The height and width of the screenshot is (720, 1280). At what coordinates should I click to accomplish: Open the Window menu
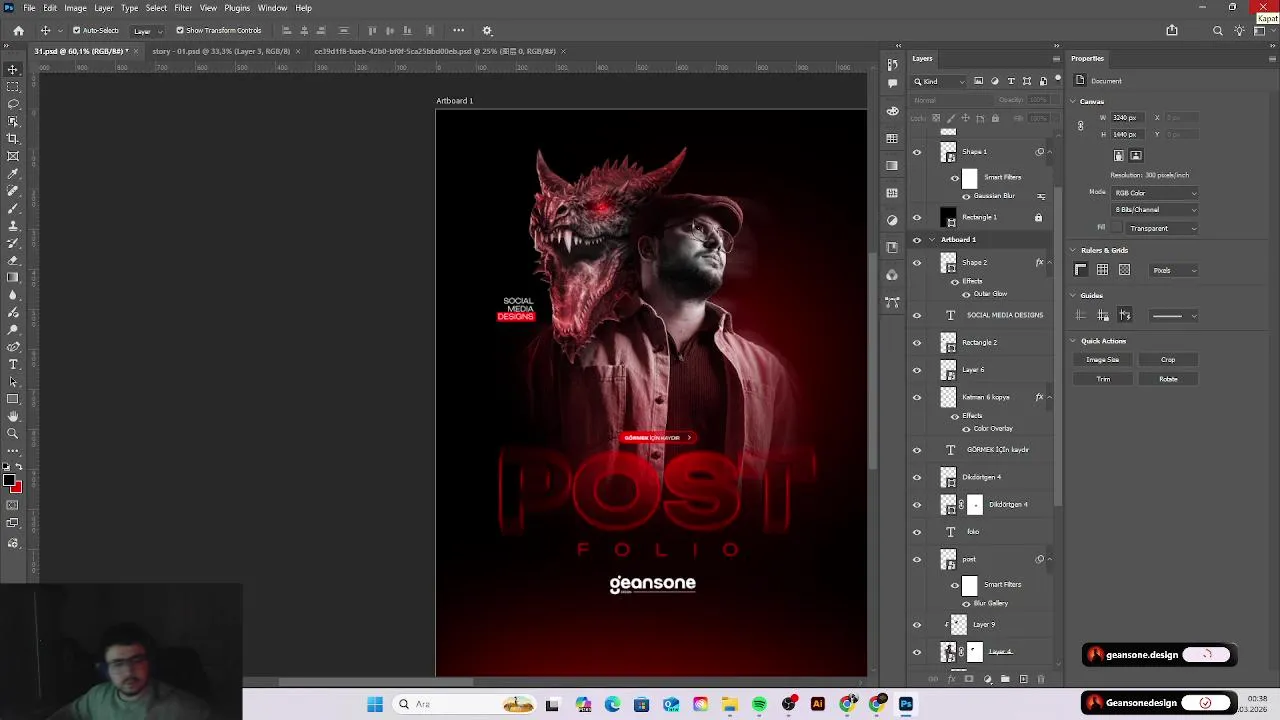coord(272,8)
